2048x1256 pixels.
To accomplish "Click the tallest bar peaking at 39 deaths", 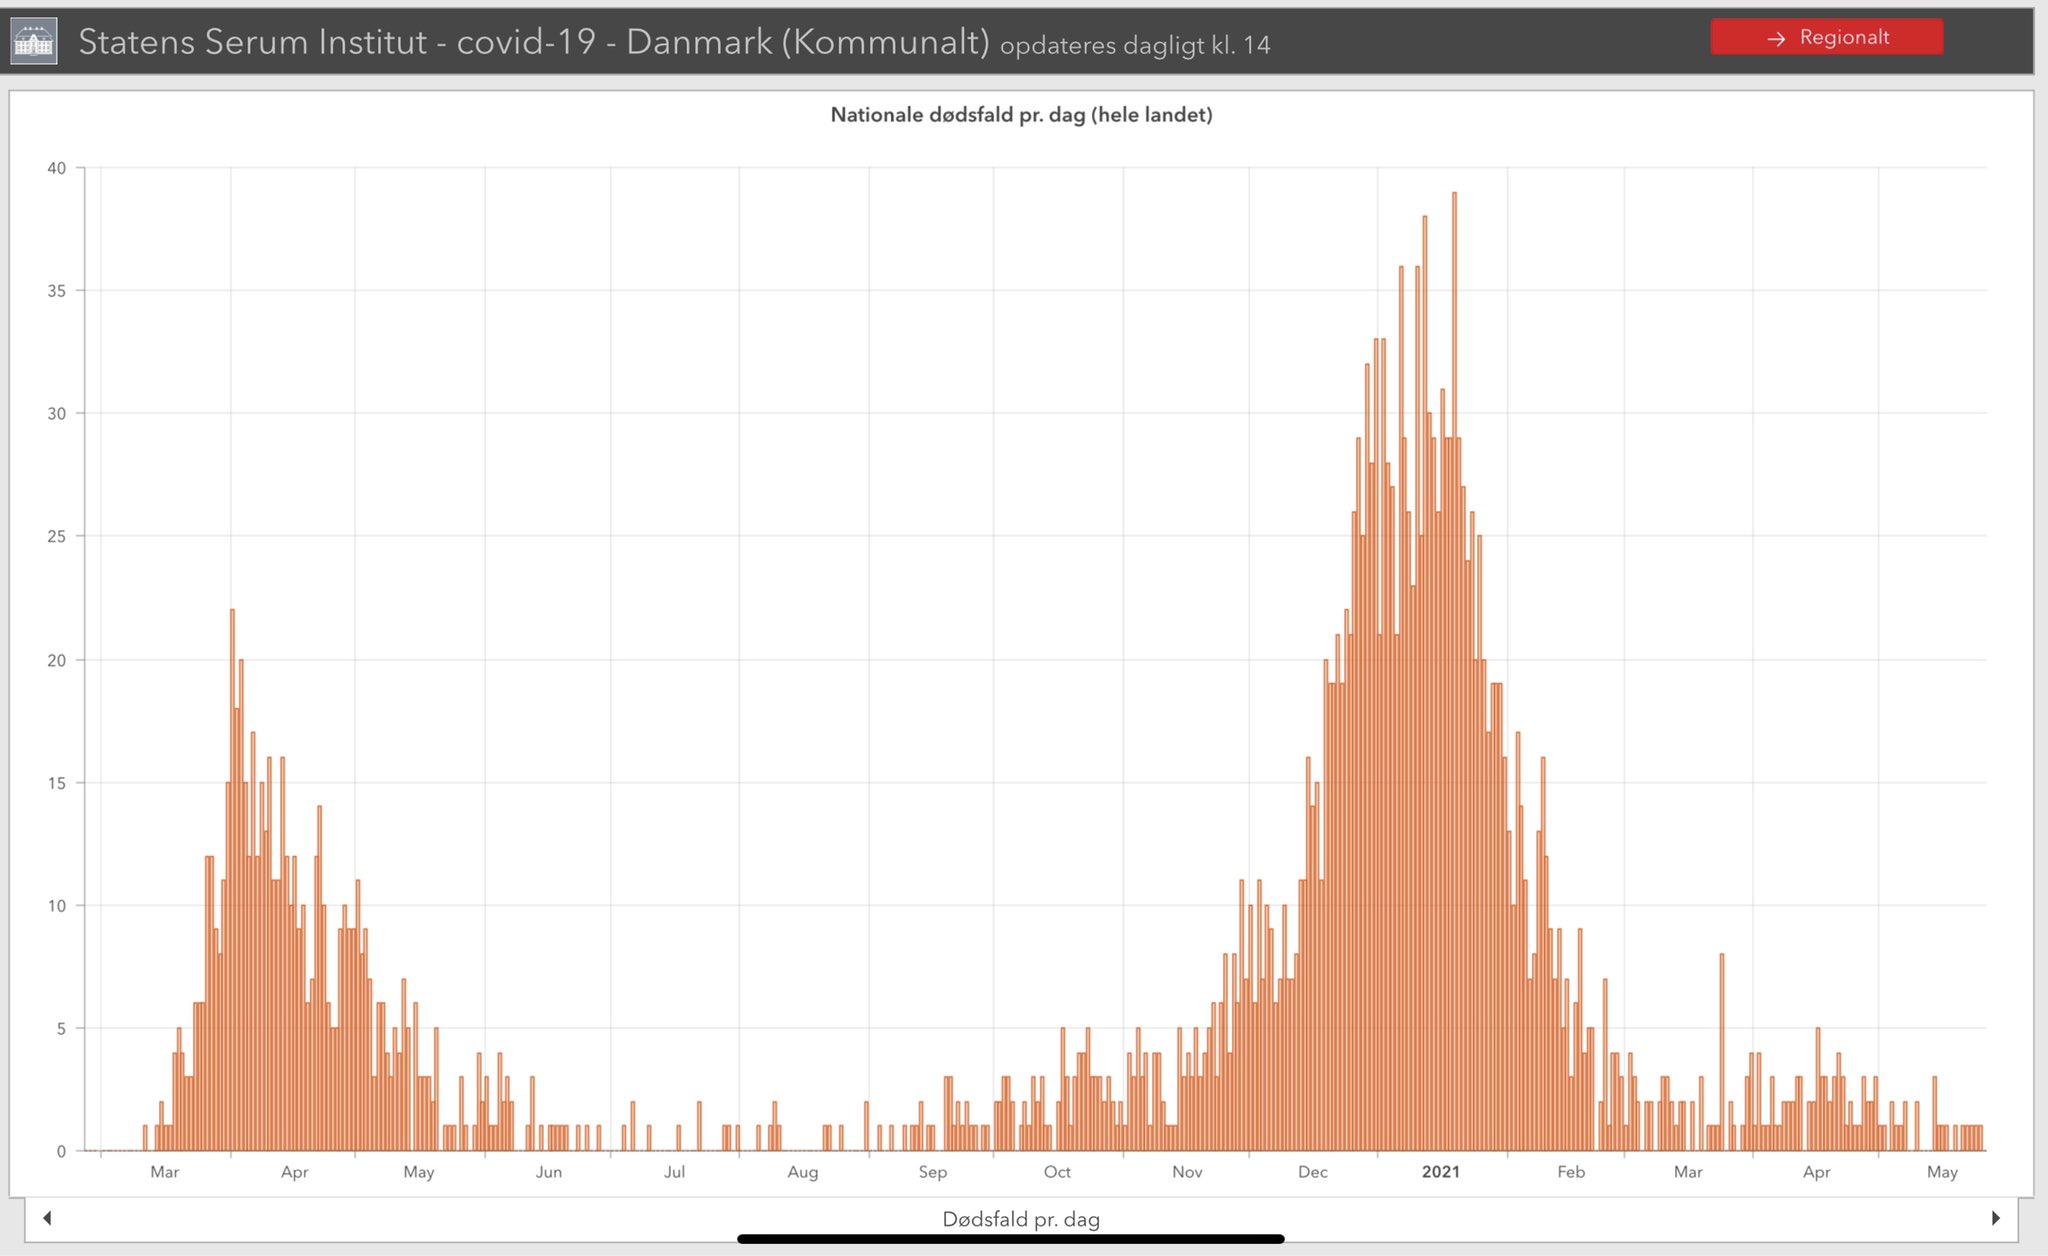I will click(x=1454, y=671).
